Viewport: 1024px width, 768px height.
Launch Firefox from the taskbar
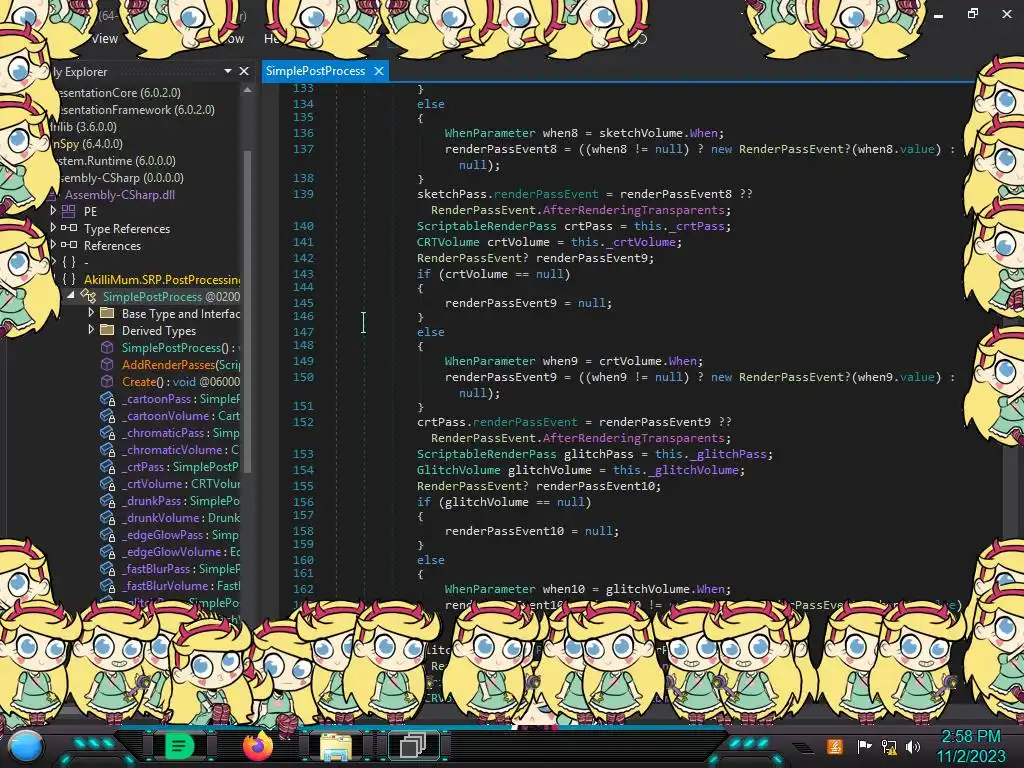(x=257, y=746)
